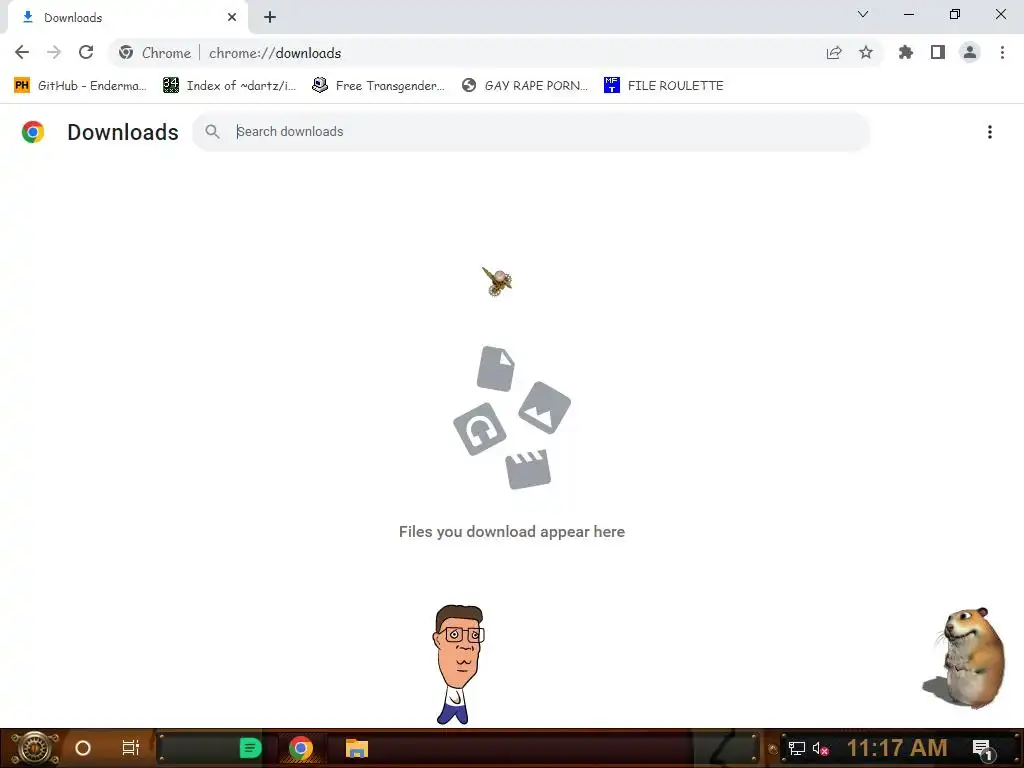Image resolution: width=1024 pixels, height=768 pixels.
Task: Focus the Search downloads field
Action: click(x=530, y=131)
